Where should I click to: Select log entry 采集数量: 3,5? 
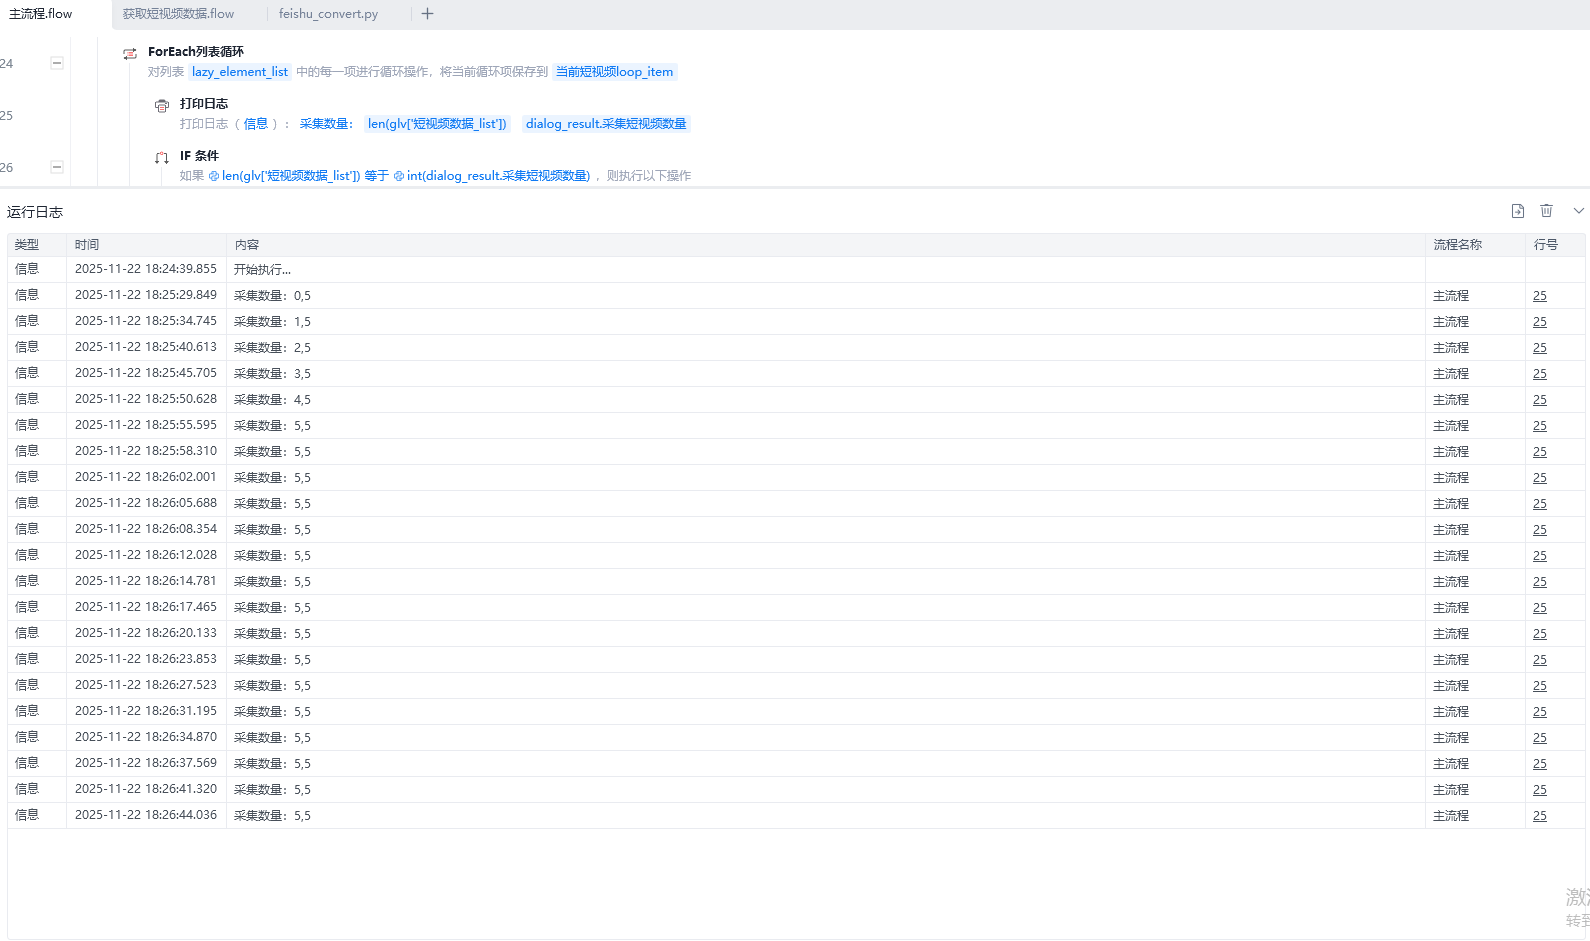[272, 374]
